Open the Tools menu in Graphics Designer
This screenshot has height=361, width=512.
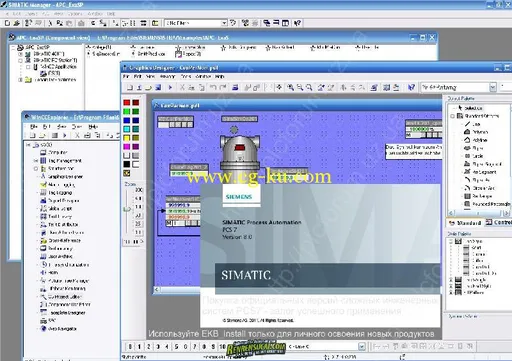(186, 76)
